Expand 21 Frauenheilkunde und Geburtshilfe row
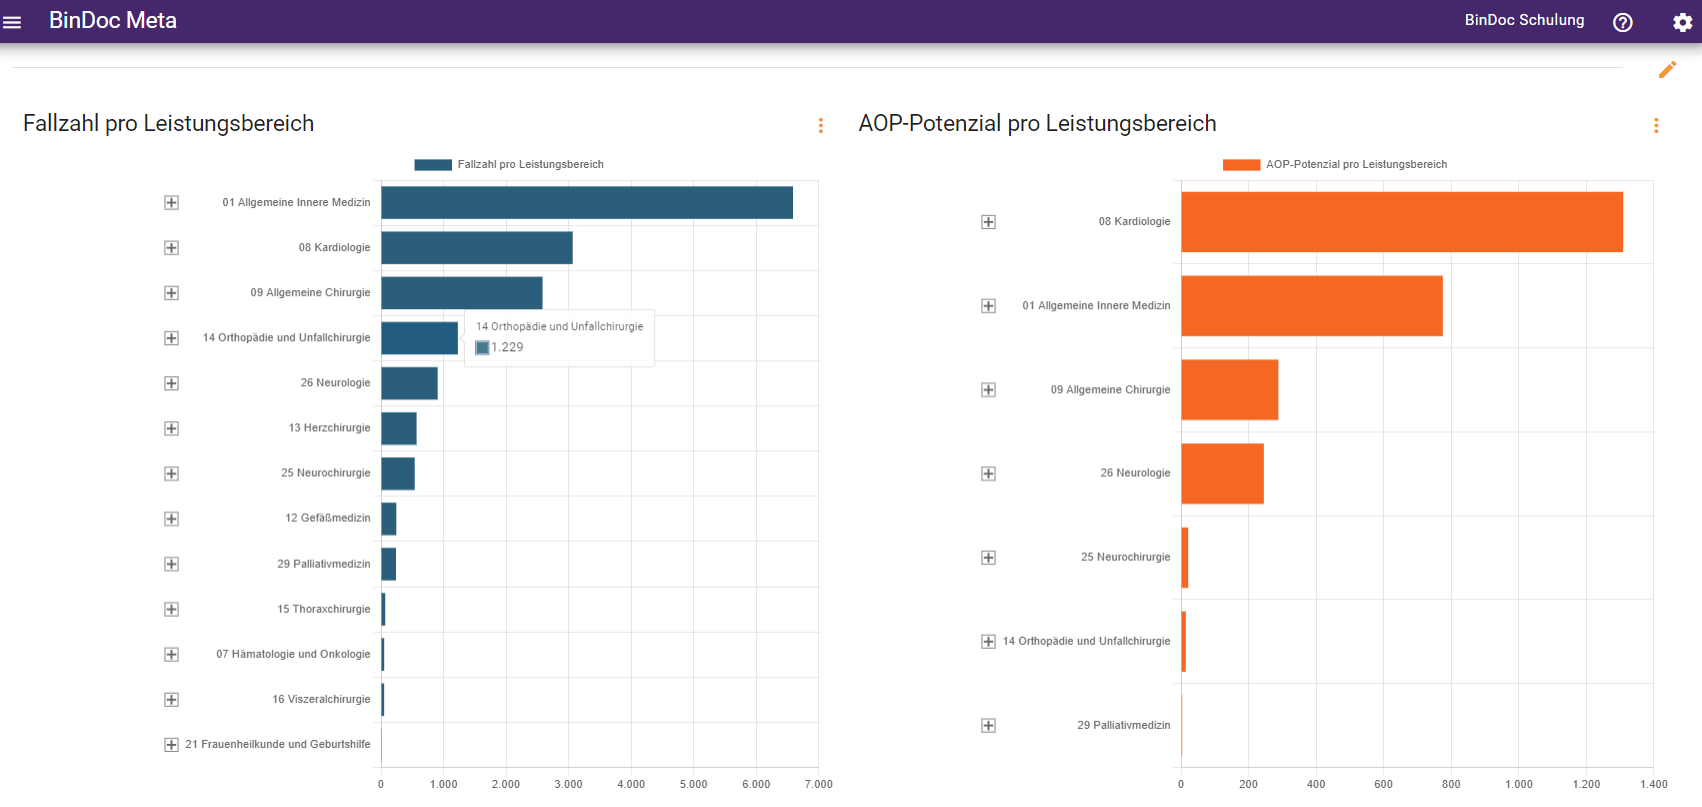Screen dimensions: 1702x807 pos(172,745)
